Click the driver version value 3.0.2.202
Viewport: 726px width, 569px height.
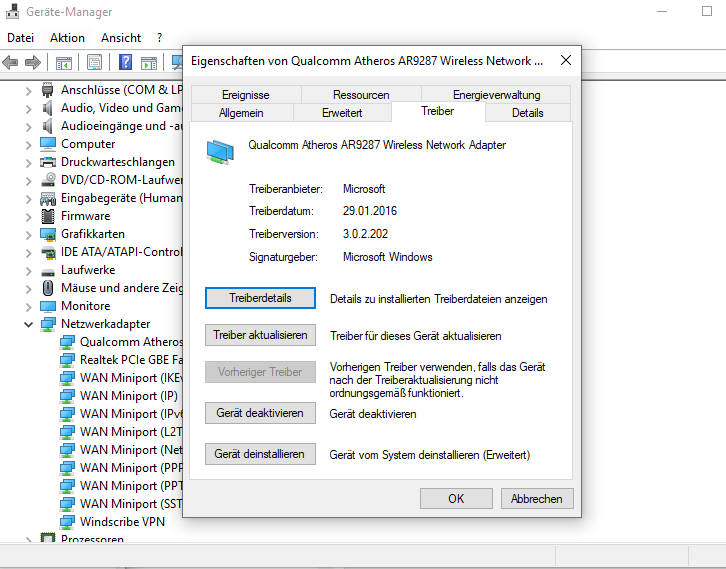365,234
